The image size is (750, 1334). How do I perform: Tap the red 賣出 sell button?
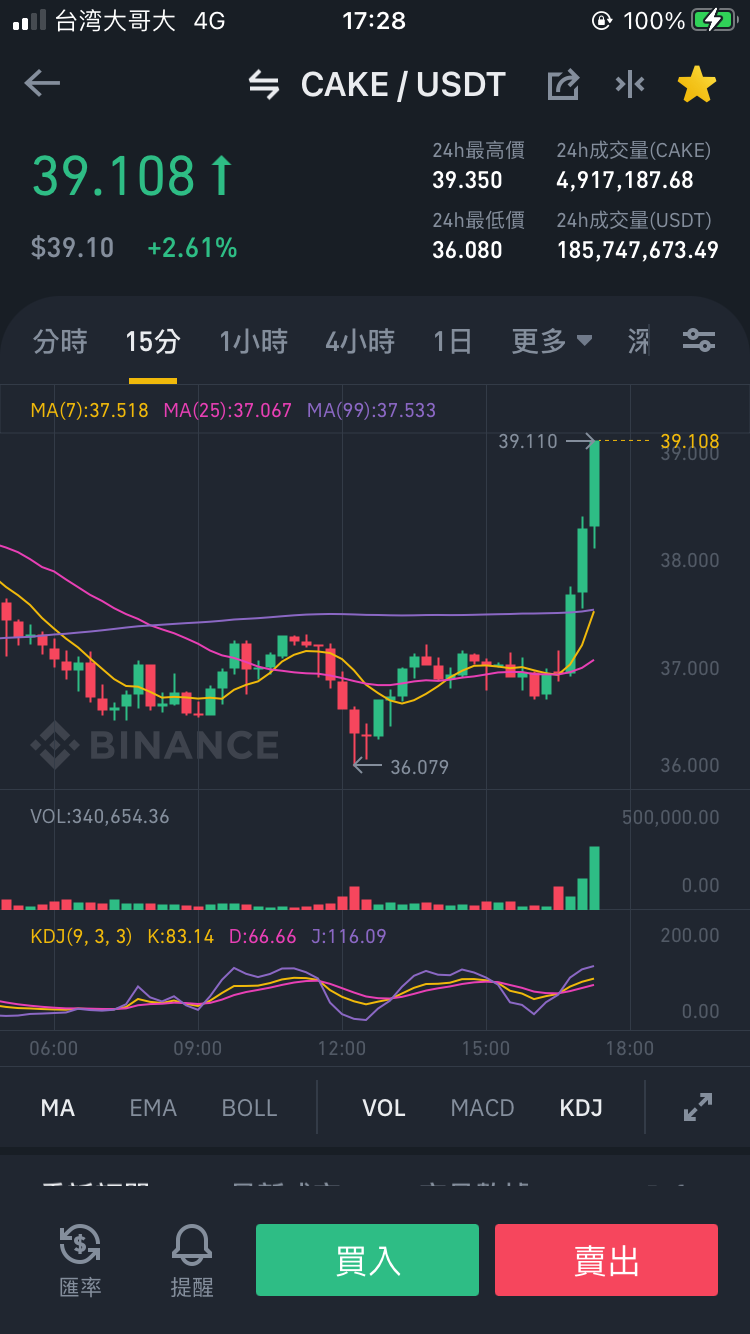tap(606, 1260)
